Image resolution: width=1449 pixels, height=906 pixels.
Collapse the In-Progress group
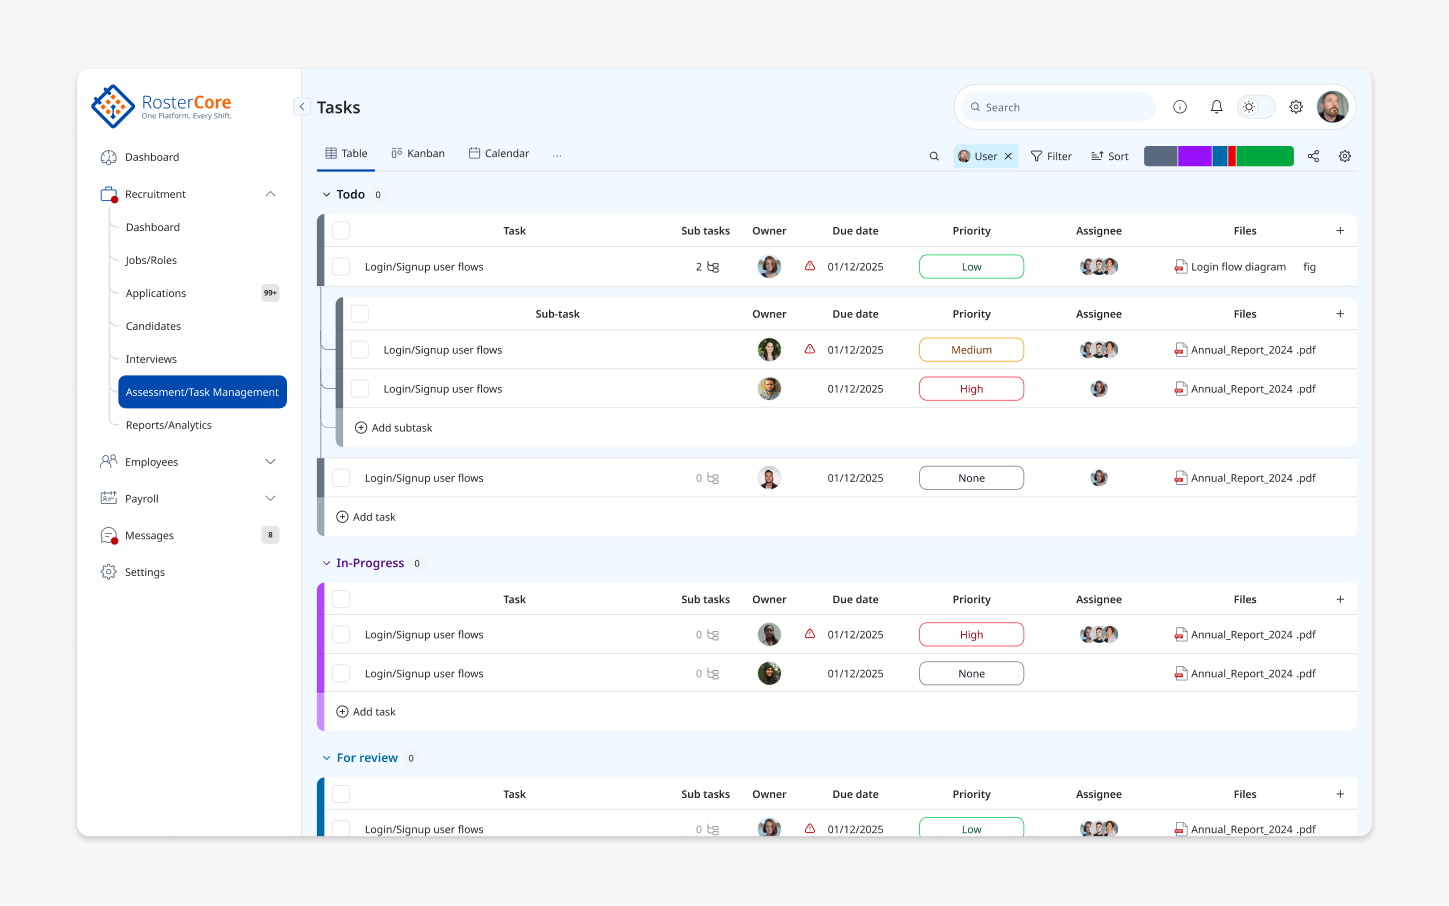pos(326,563)
